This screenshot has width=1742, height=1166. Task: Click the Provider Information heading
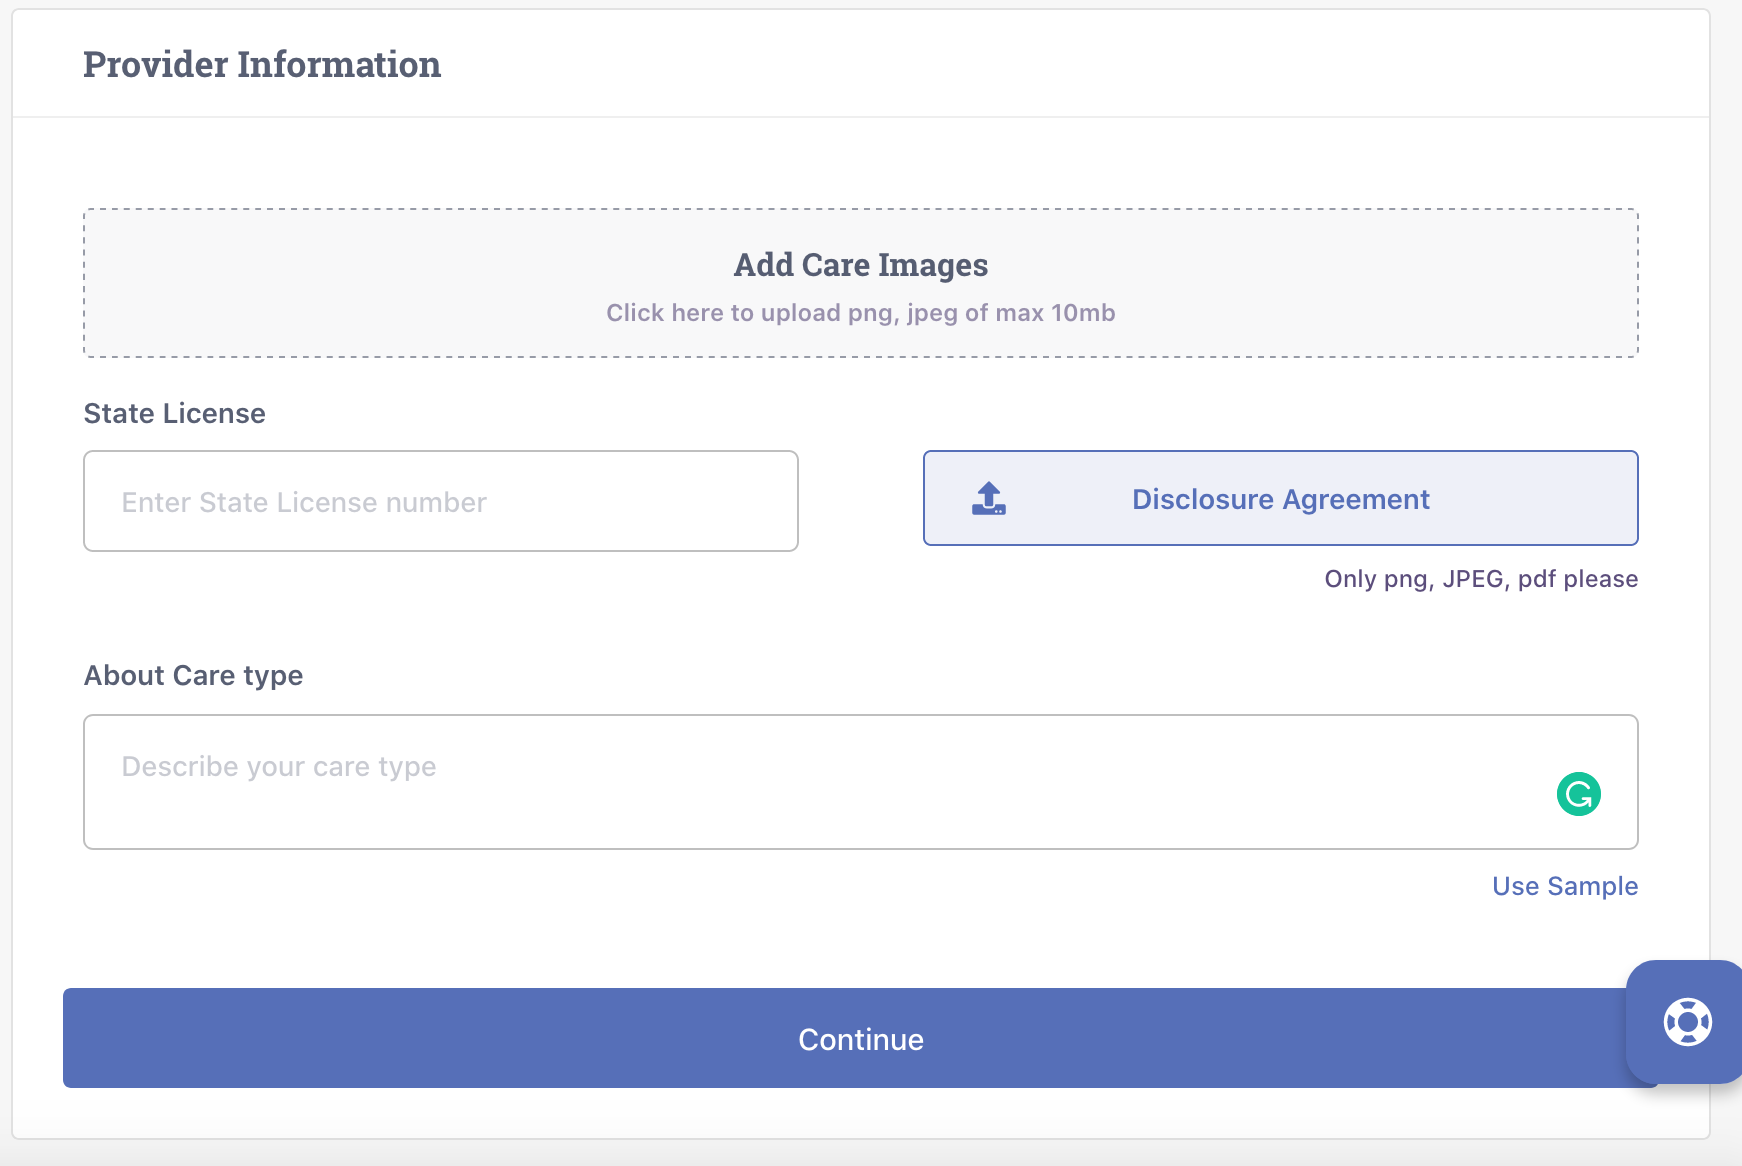click(262, 65)
